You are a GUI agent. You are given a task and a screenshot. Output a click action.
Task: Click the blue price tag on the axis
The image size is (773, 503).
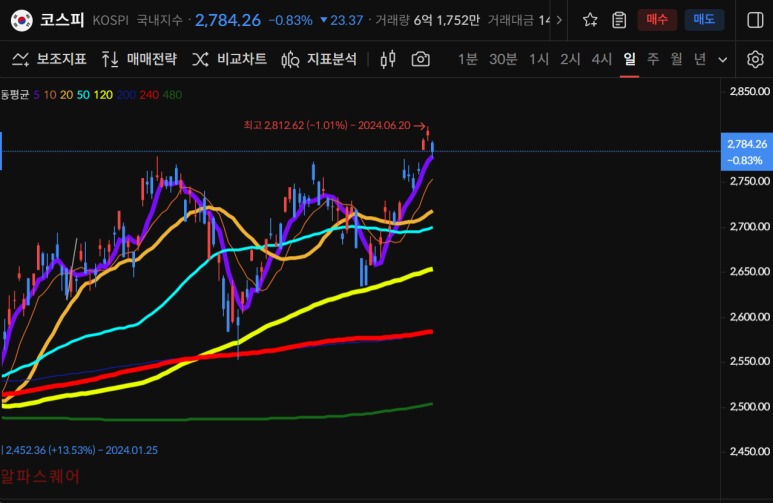(x=747, y=152)
